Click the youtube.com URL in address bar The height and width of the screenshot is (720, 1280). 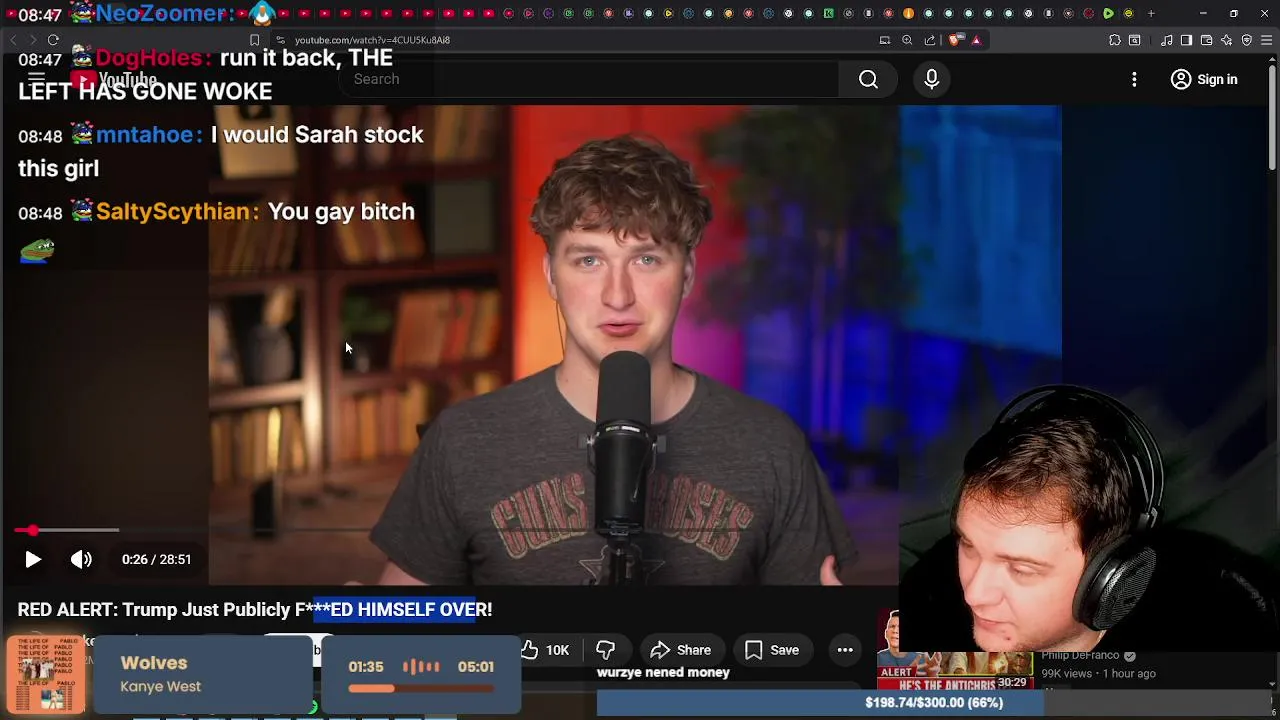point(372,40)
